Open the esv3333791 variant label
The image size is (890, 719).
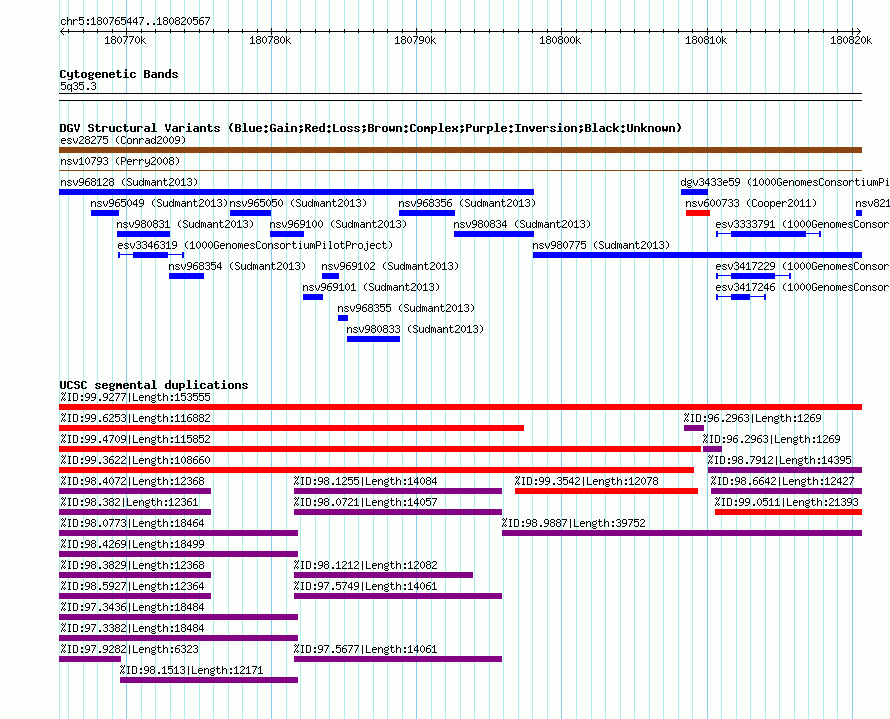click(x=802, y=224)
